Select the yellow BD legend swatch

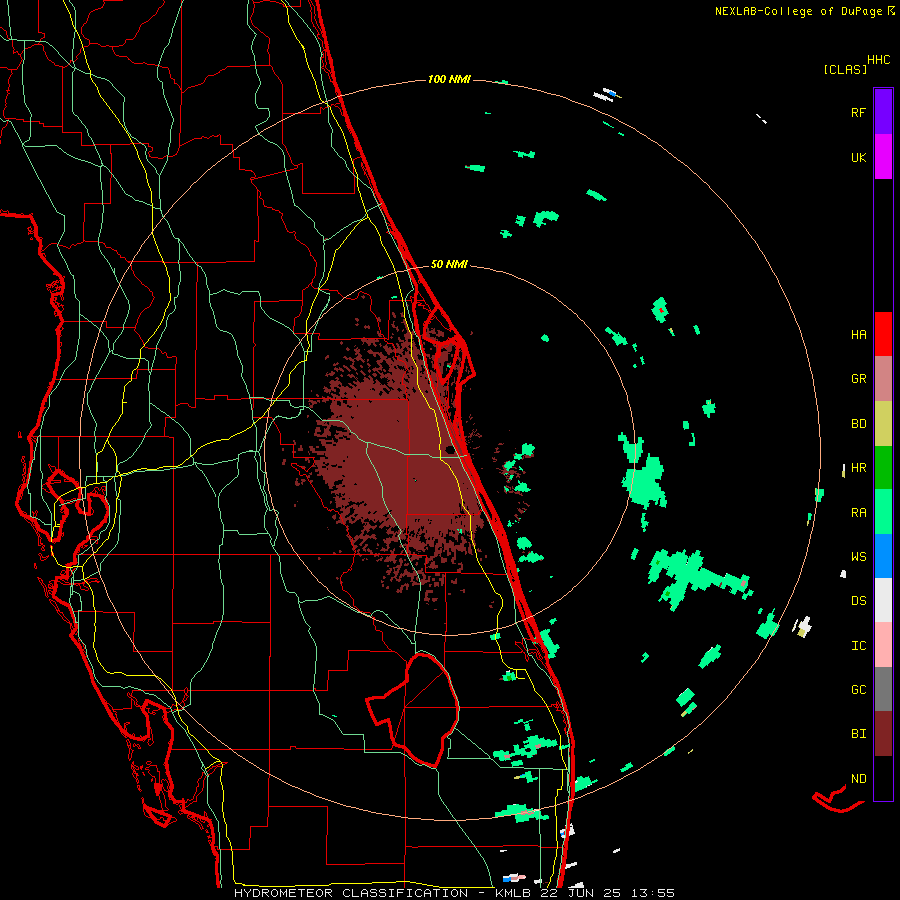click(x=883, y=424)
